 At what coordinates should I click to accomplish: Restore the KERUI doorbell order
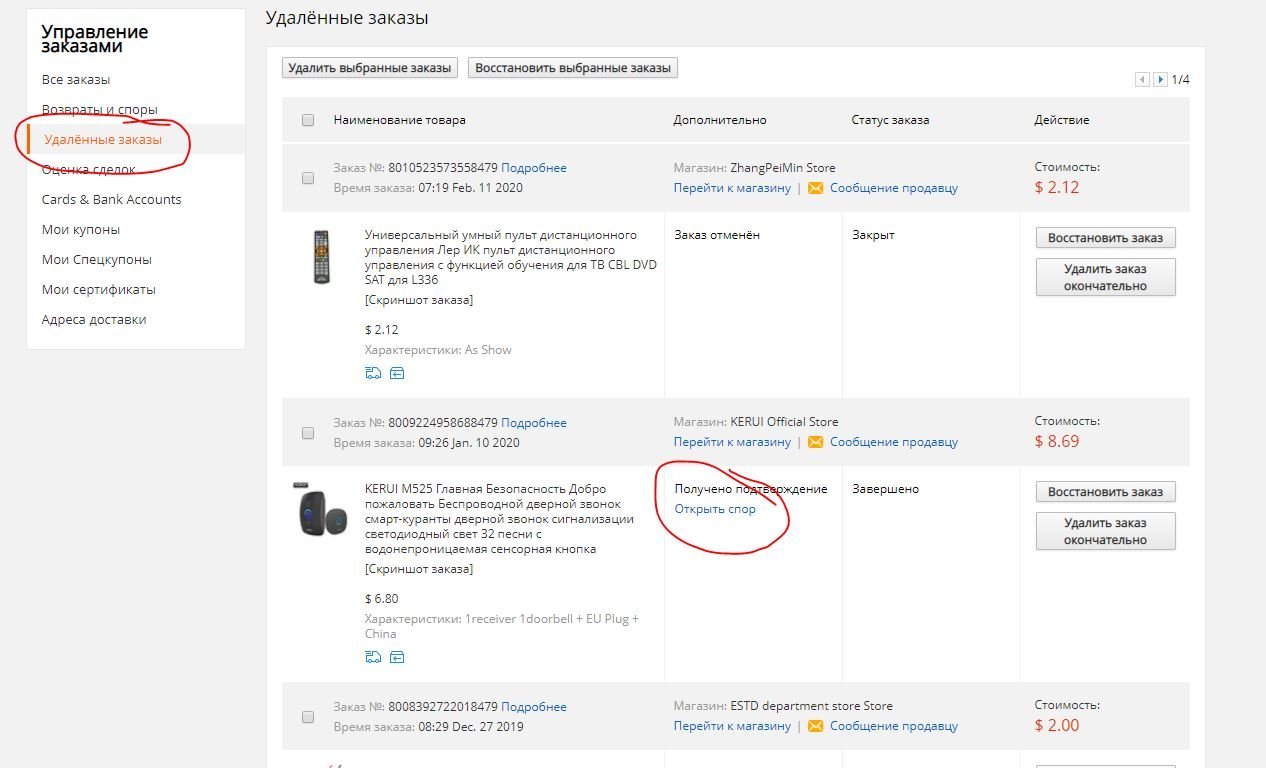(1105, 492)
